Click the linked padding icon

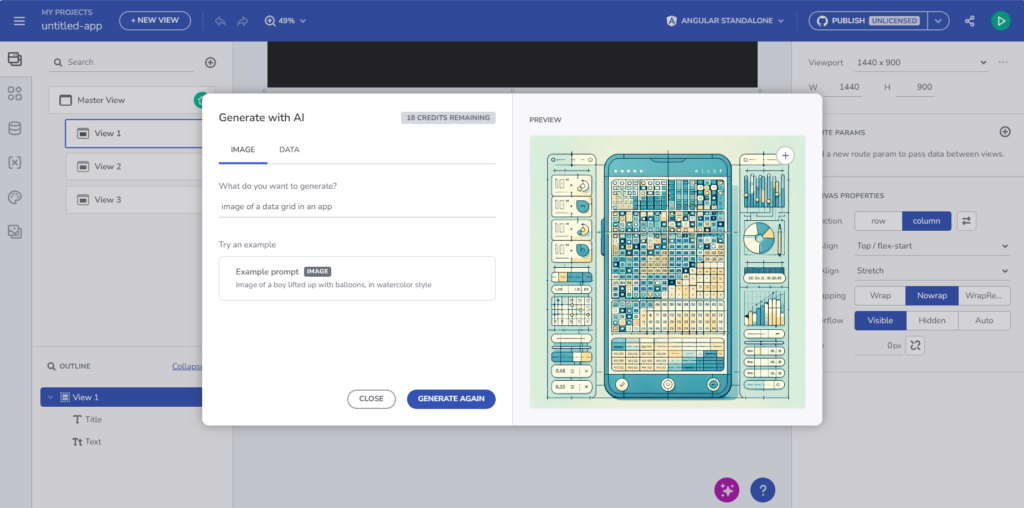pyautogui.click(x=915, y=345)
